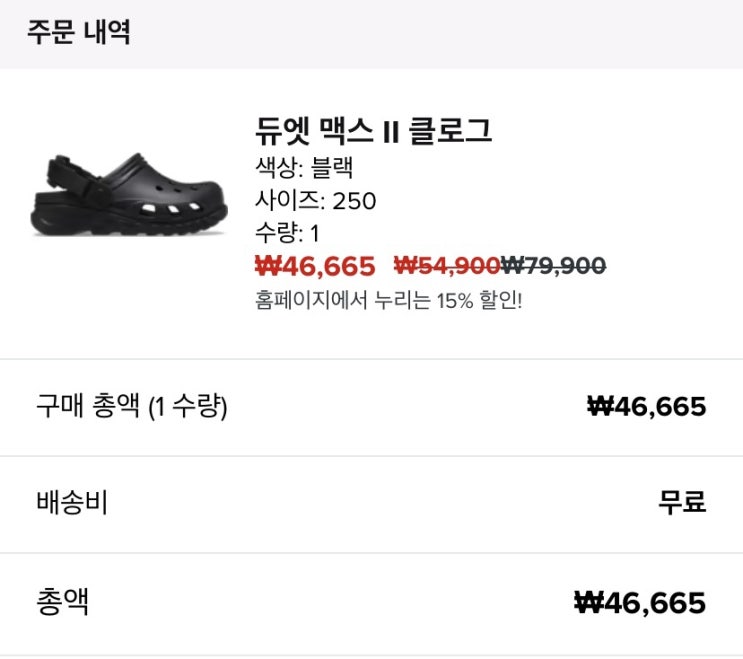Select the 250 size value
Screen dimensions: 743x659
tap(354, 201)
